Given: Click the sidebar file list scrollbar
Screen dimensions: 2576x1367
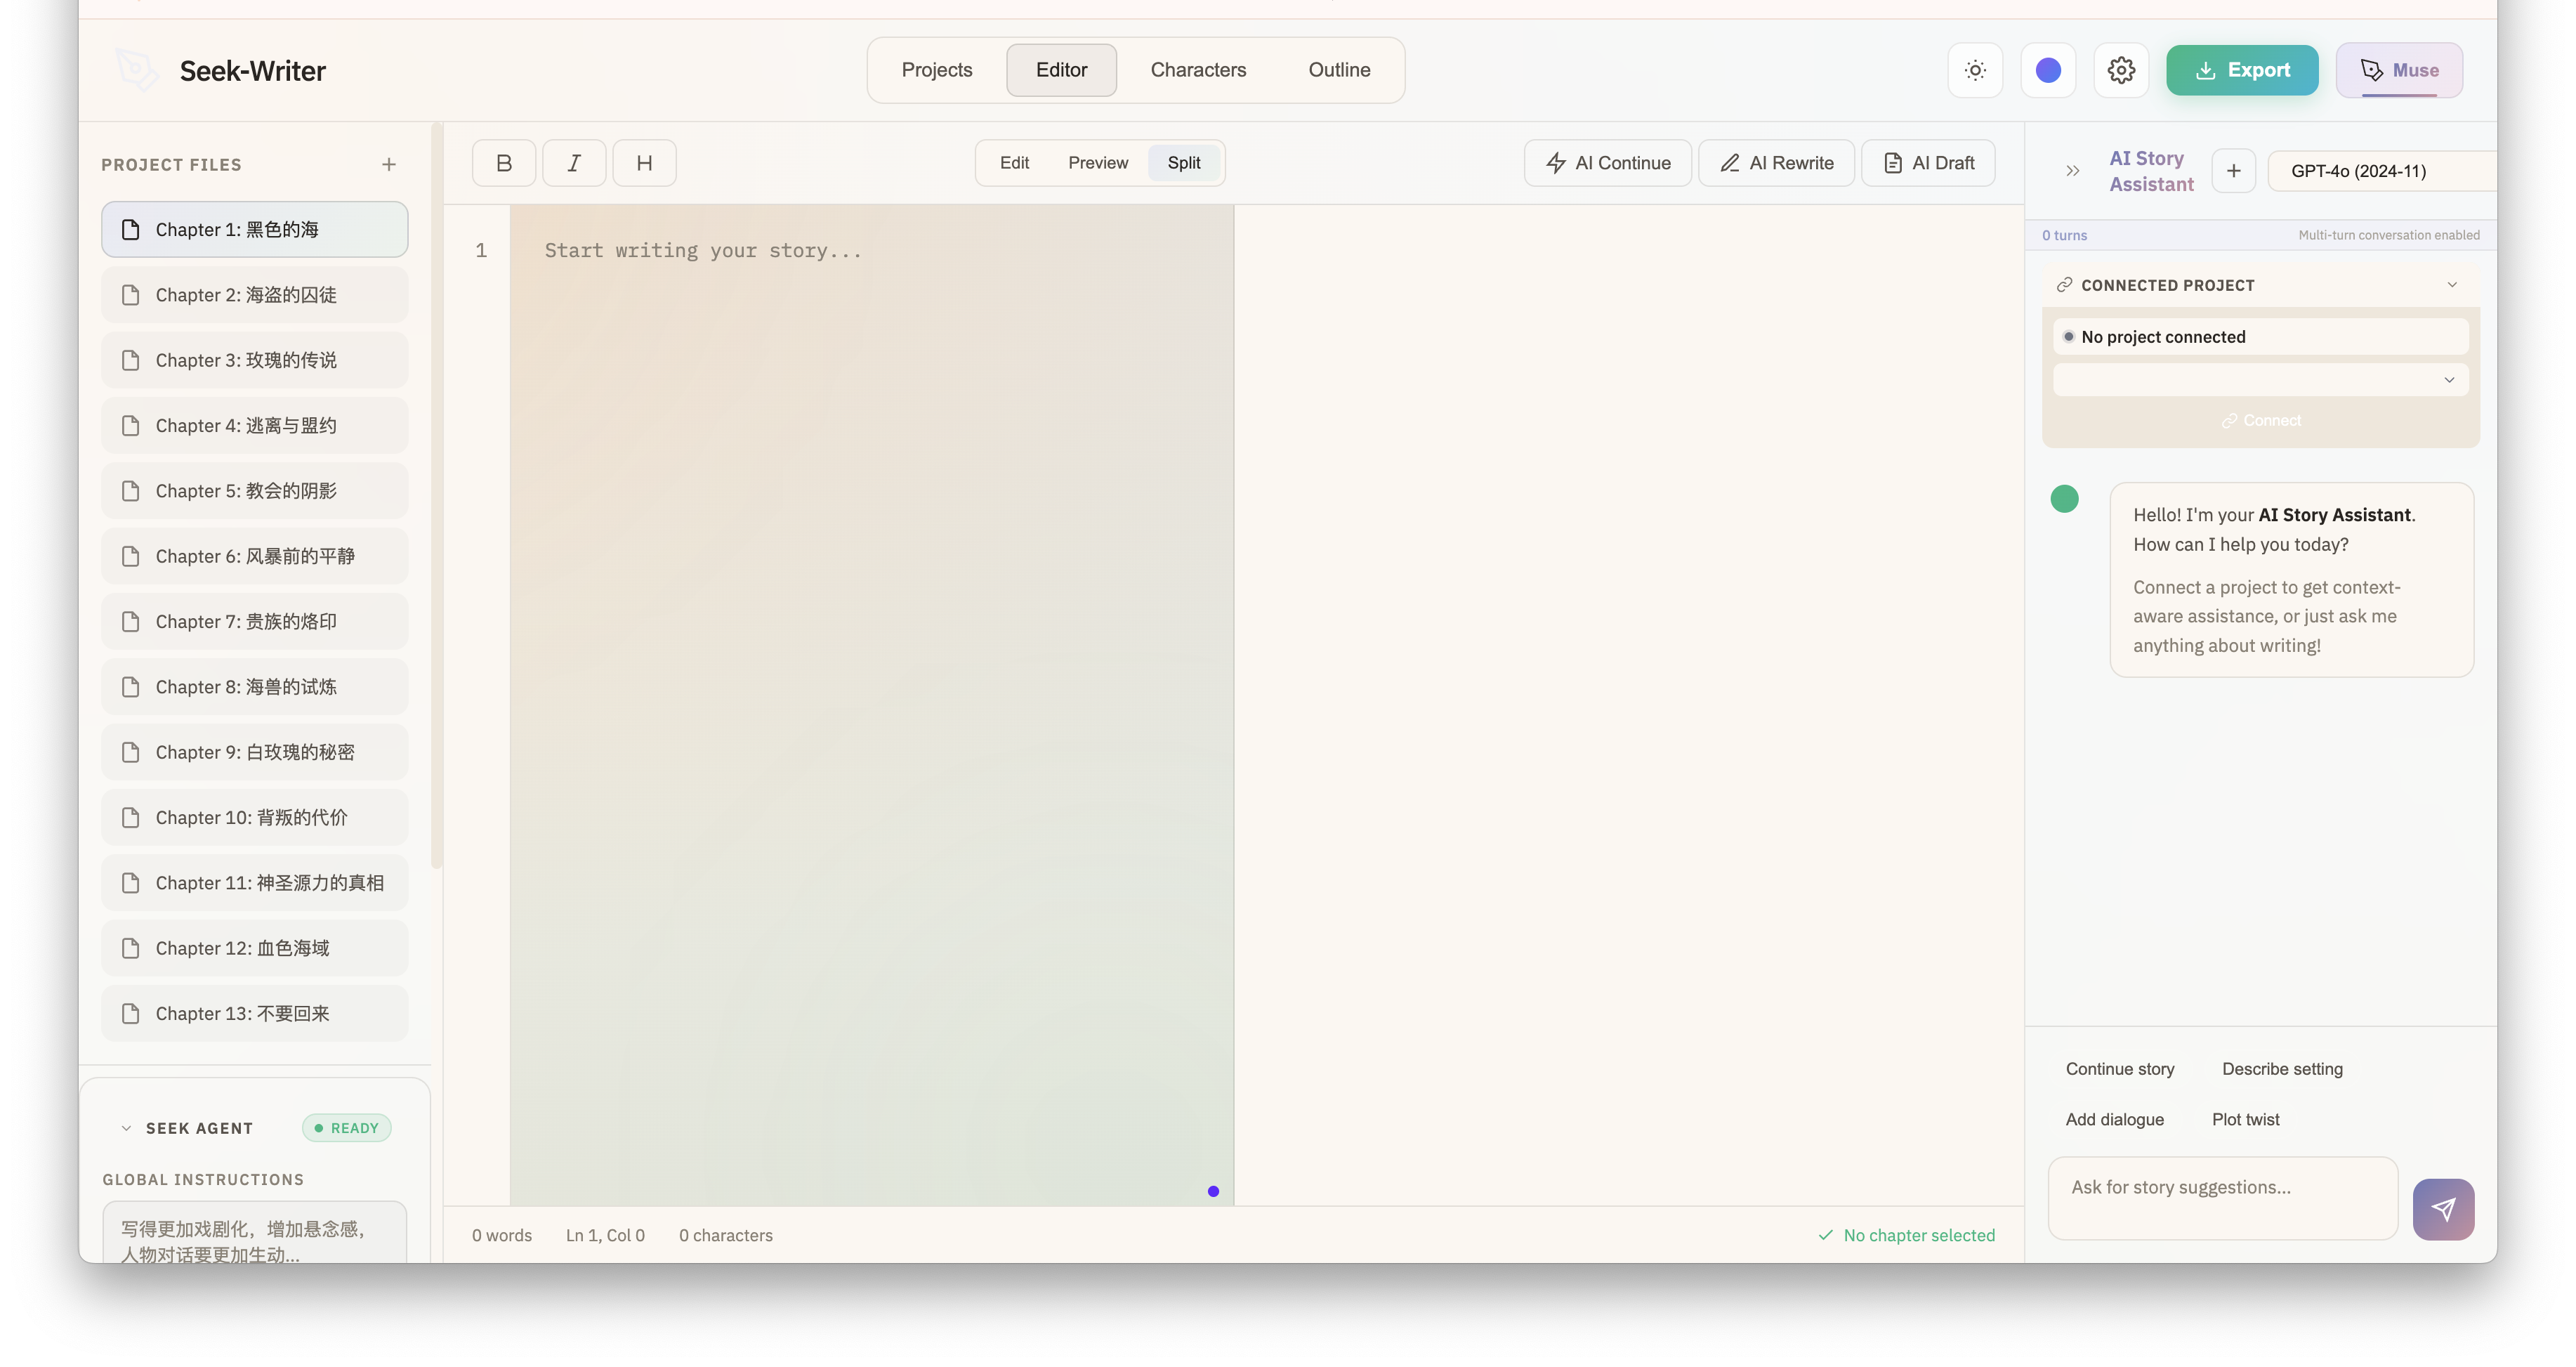Looking at the screenshot, I should click(436, 495).
